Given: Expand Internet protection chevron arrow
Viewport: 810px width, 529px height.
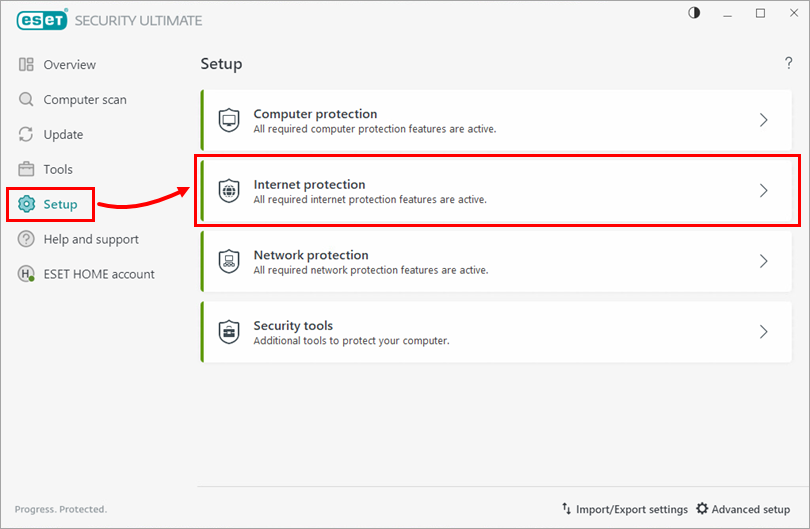Looking at the screenshot, I should tap(763, 191).
